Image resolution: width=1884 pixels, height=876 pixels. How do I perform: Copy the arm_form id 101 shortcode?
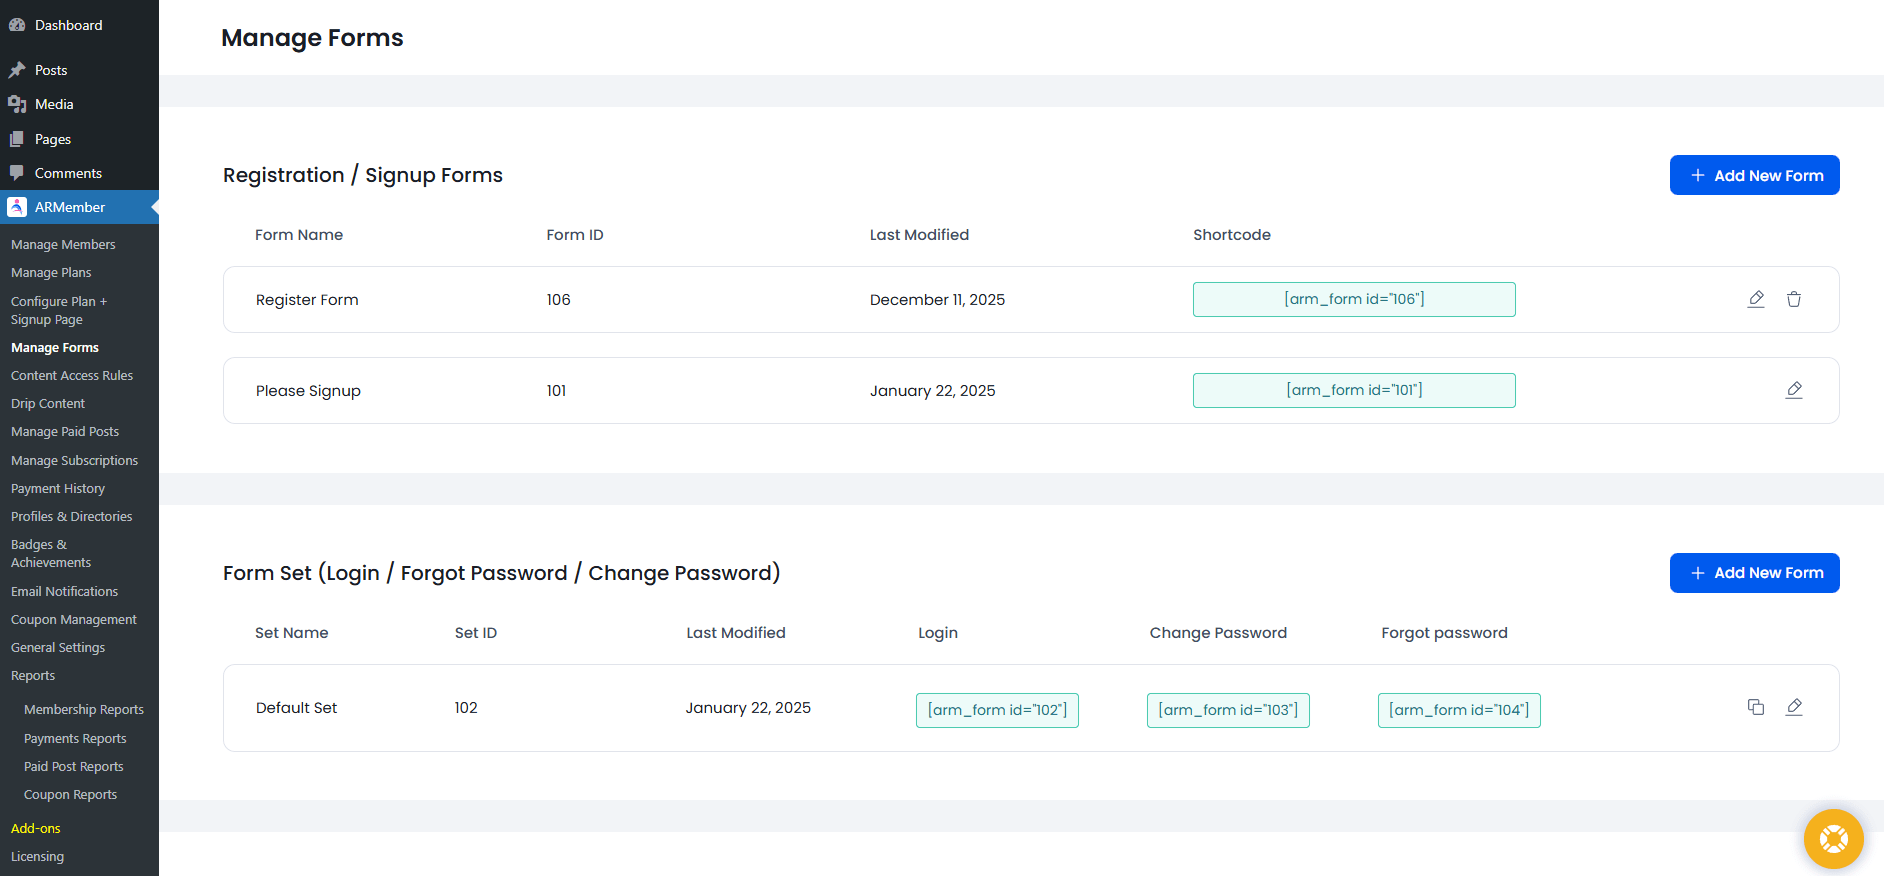[1354, 390]
